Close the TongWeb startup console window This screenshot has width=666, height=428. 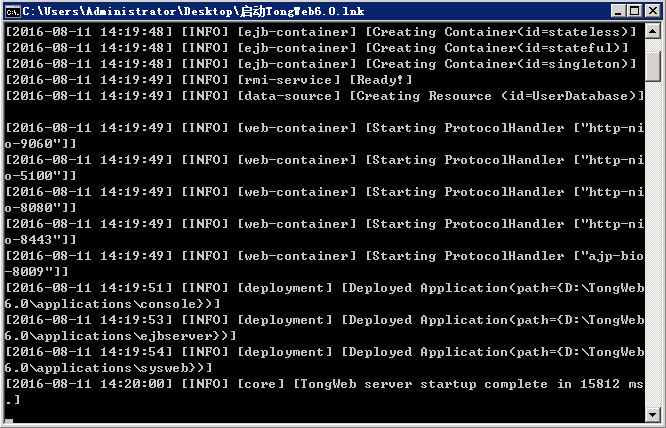coord(651,10)
